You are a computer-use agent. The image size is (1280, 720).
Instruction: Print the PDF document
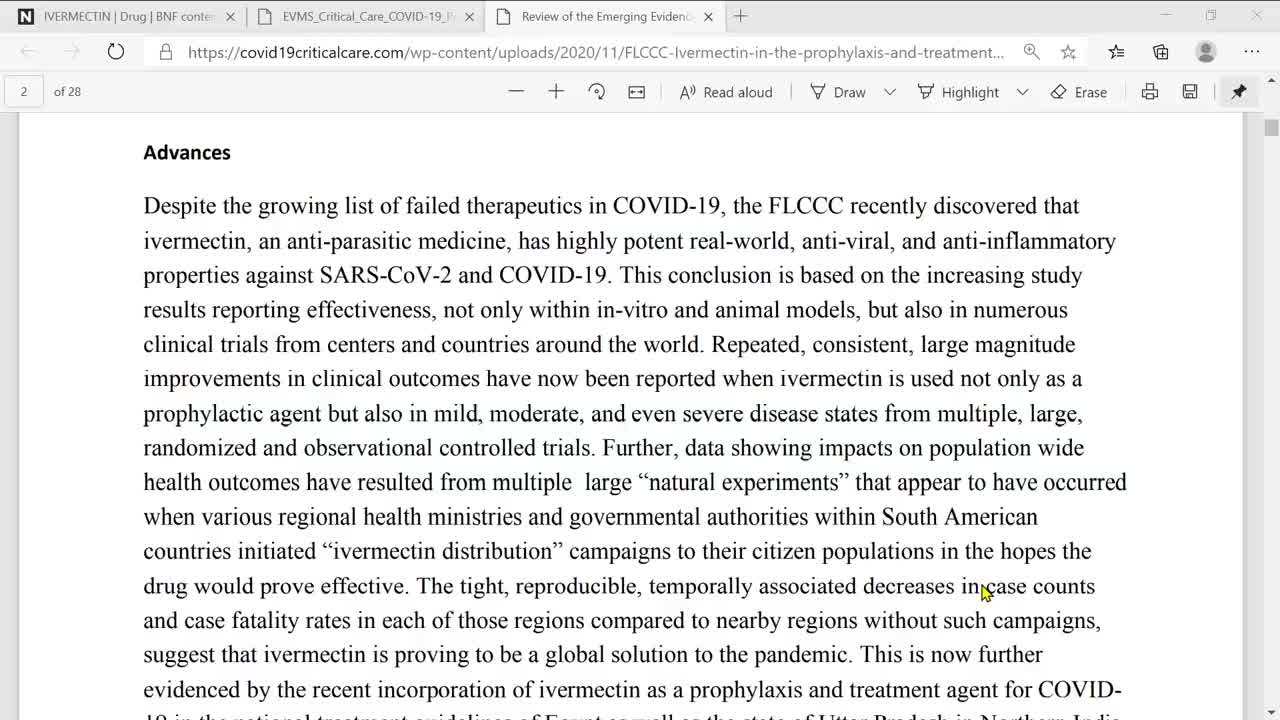coord(1150,91)
